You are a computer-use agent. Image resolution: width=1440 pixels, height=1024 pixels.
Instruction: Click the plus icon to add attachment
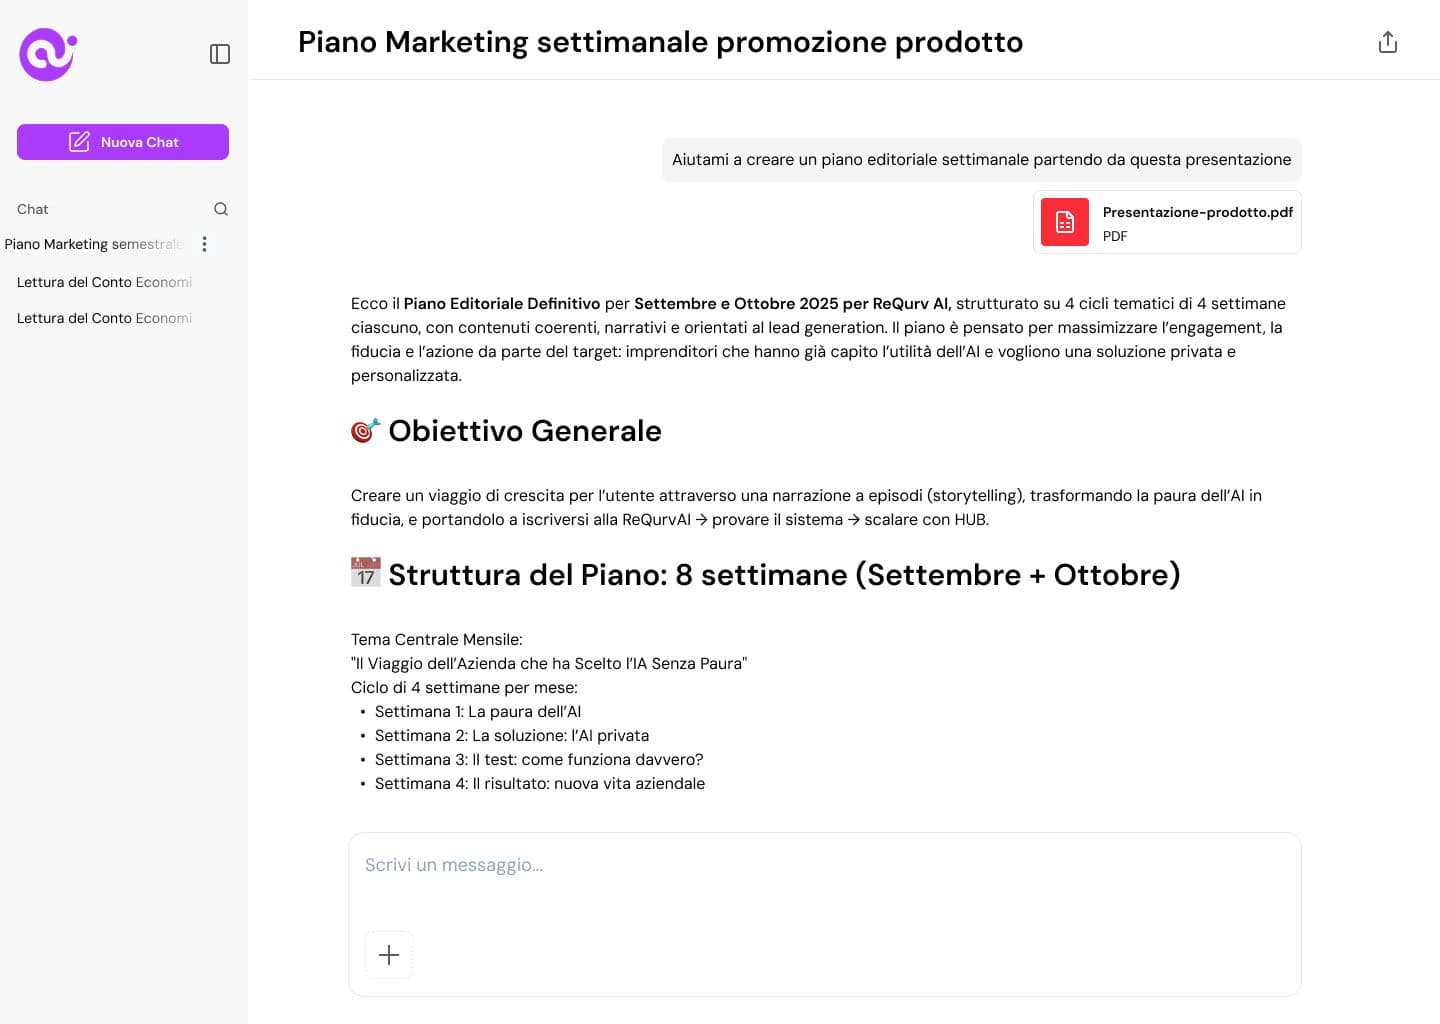389,955
